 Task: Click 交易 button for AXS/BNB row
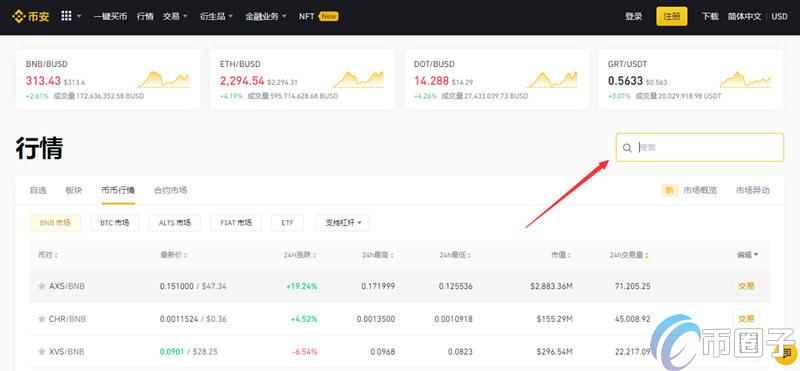(x=746, y=286)
